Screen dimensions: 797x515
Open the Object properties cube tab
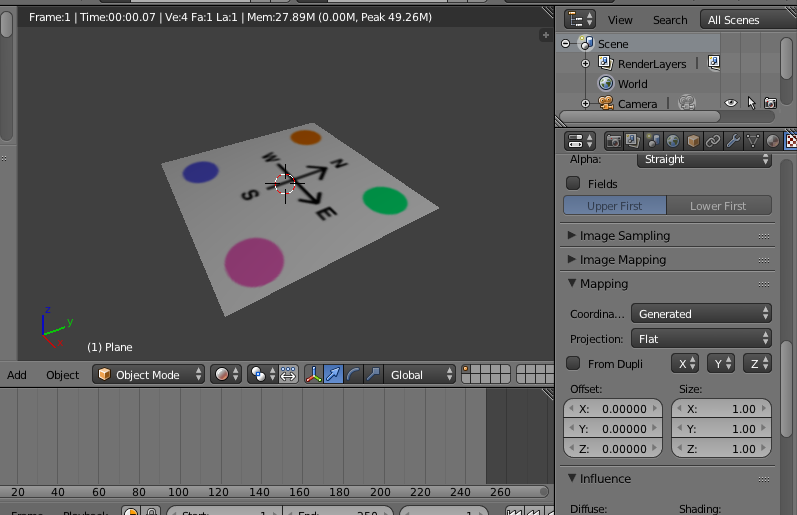point(693,141)
